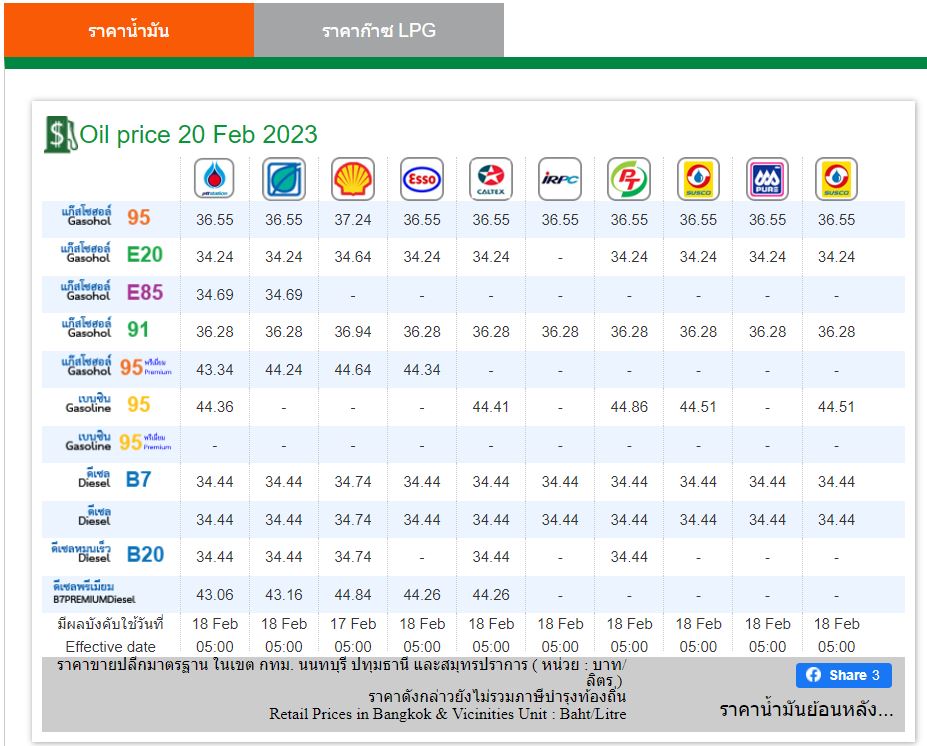
Task: Click the IRPC brand logo
Action: click(560, 179)
